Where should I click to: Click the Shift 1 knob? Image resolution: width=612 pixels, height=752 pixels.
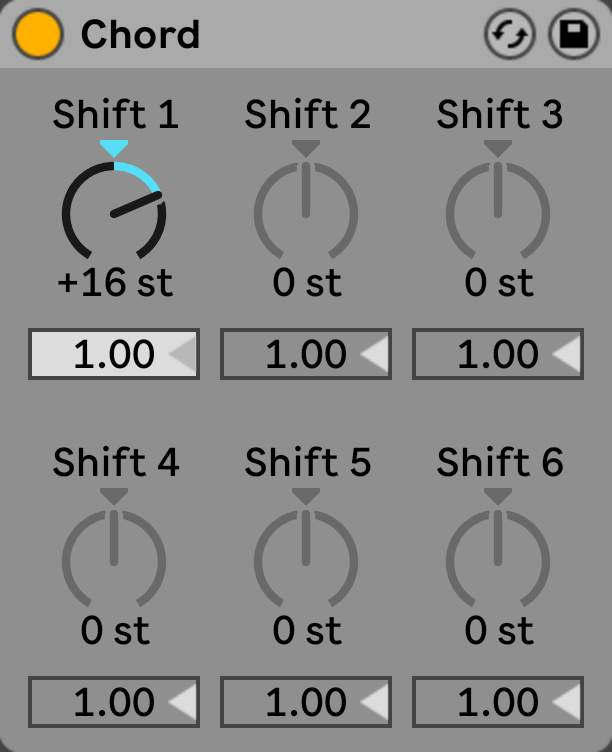click(114, 211)
